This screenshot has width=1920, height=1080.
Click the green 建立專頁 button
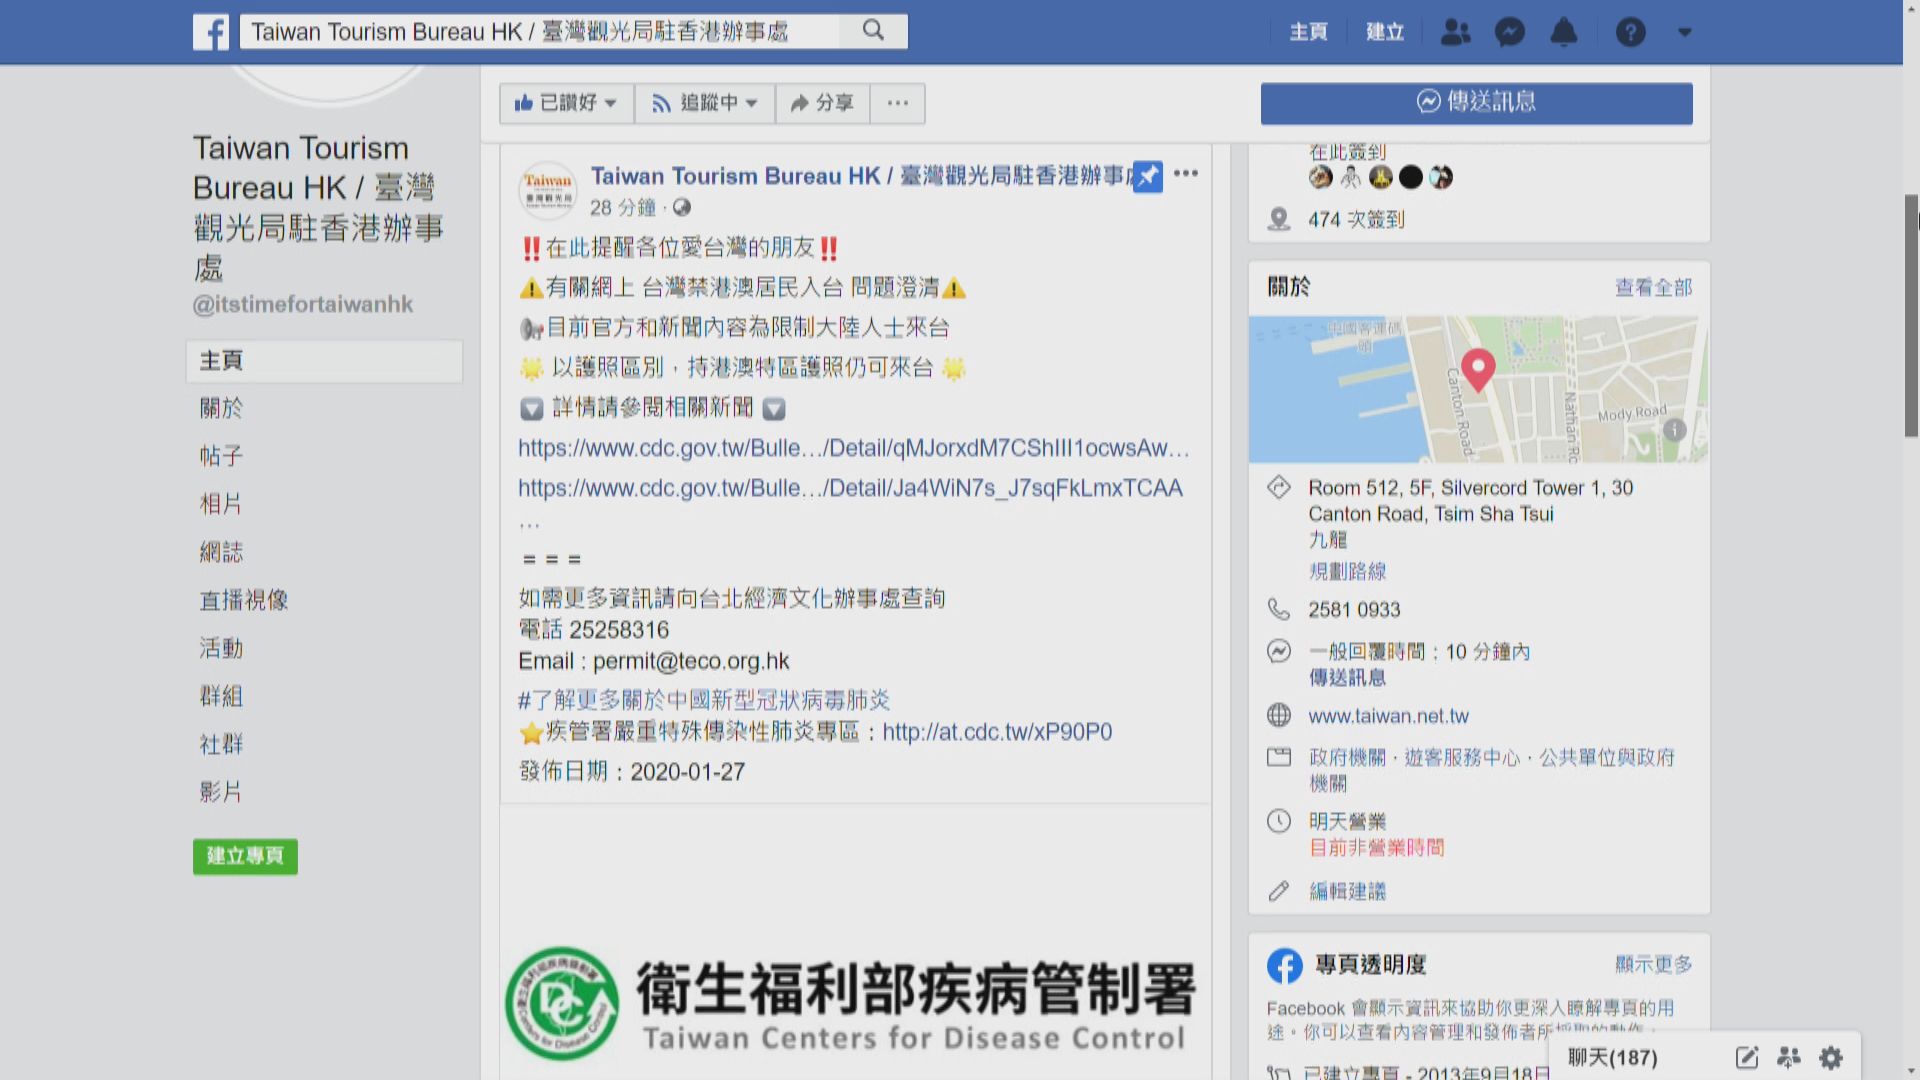245,856
